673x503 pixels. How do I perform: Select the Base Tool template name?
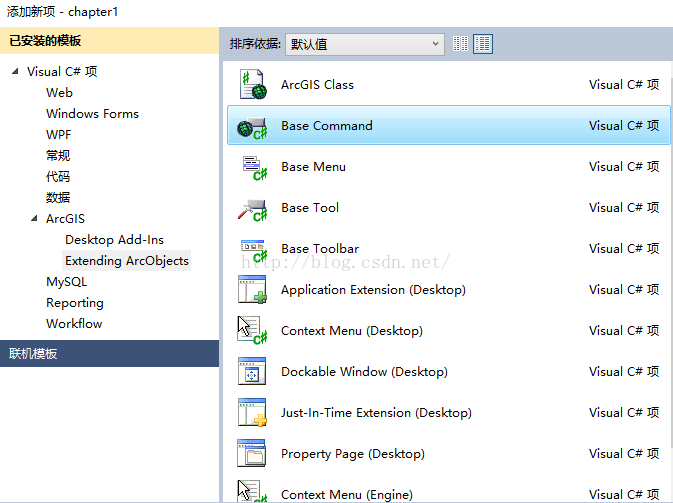pos(310,208)
